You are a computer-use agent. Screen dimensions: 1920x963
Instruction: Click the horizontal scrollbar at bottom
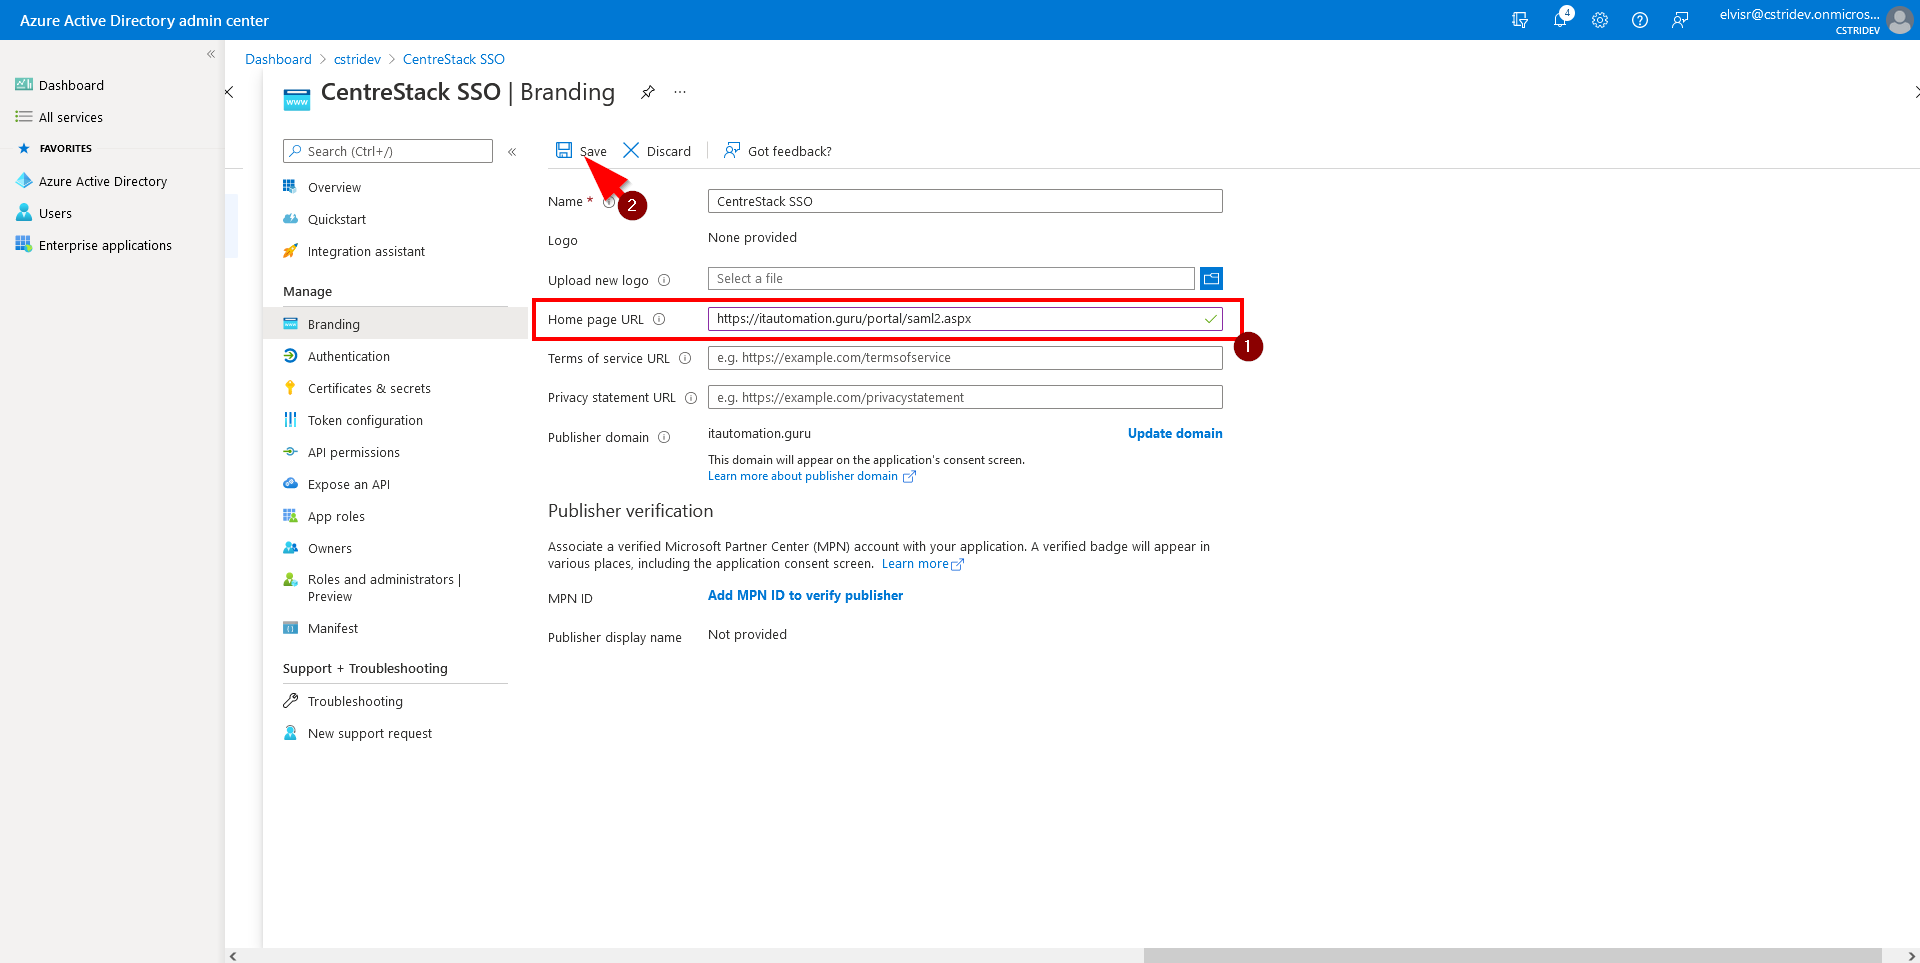(1512, 956)
